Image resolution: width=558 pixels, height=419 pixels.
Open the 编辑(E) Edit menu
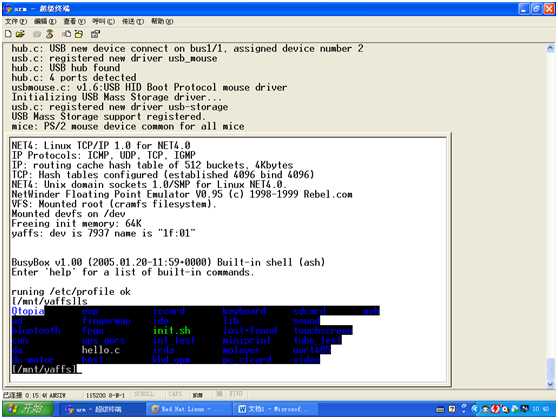[x=45, y=21]
